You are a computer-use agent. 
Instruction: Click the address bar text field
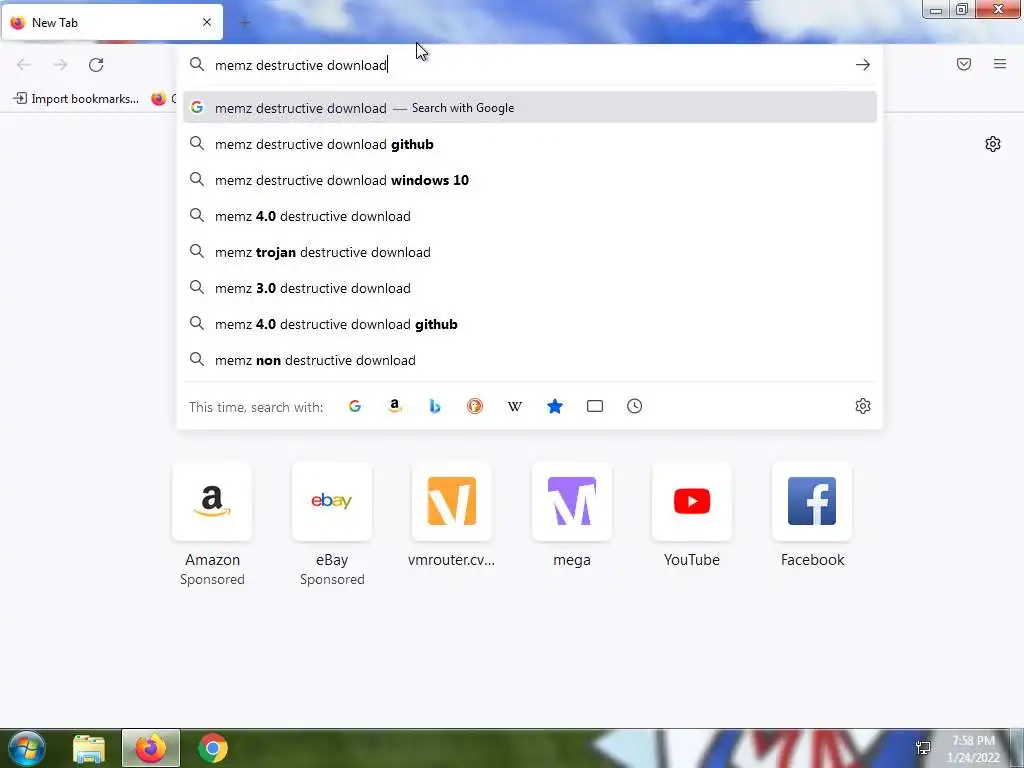click(529, 65)
